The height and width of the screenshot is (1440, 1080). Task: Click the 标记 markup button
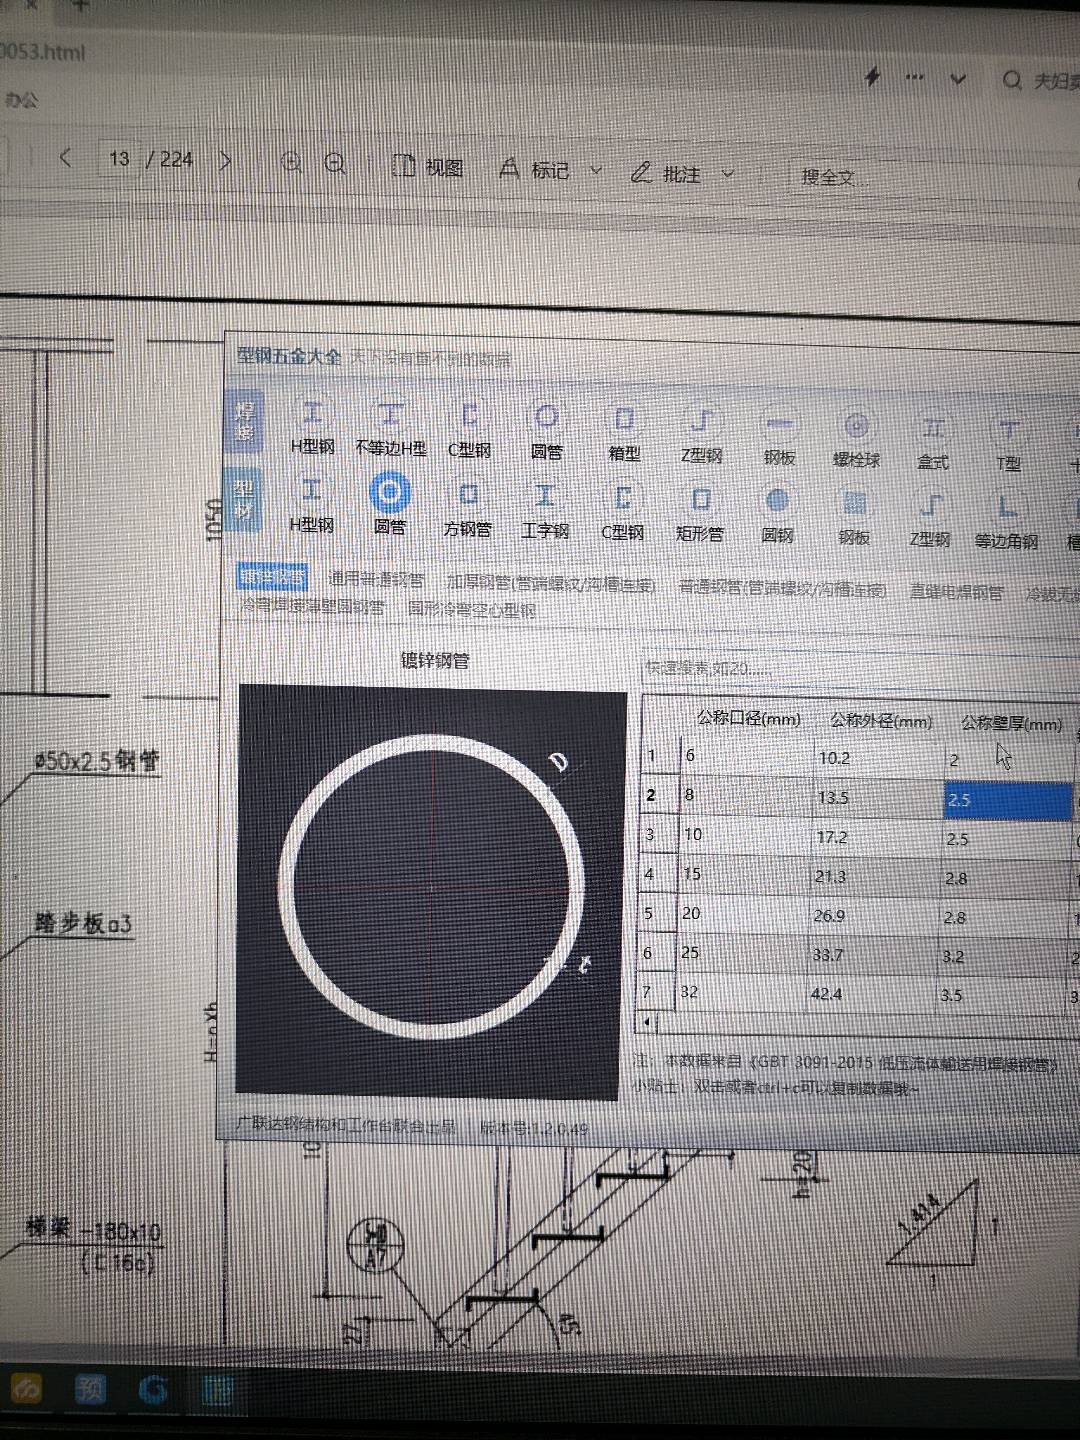[x=534, y=170]
